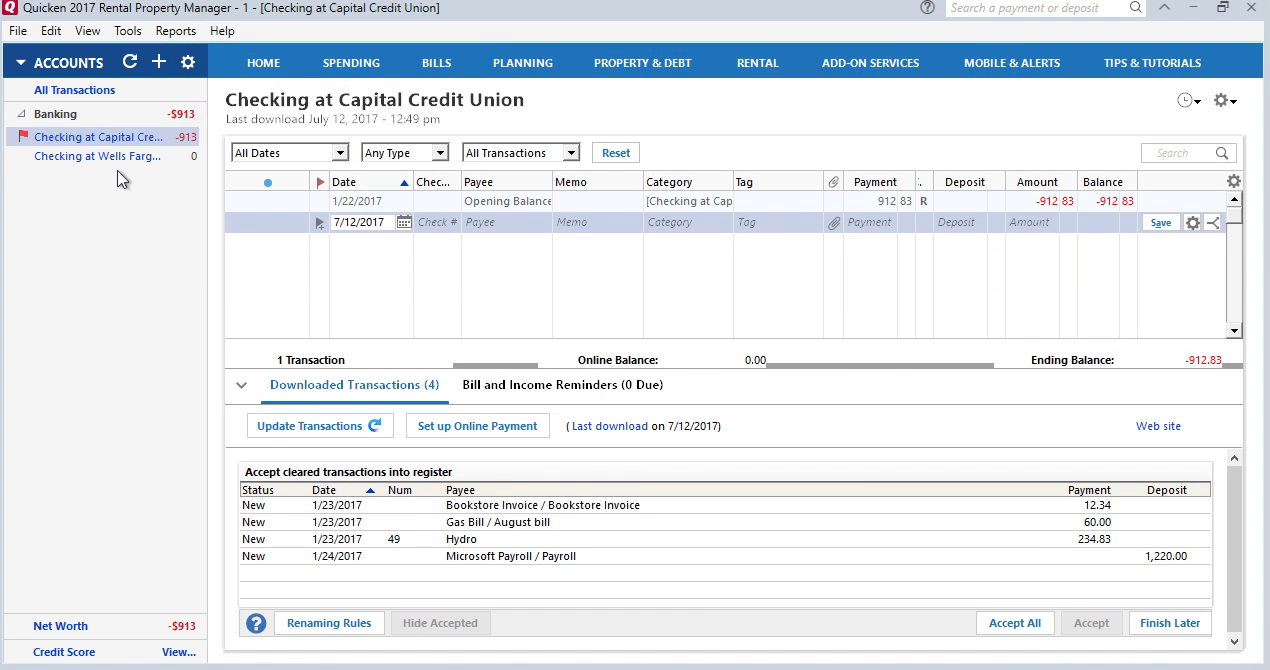Click the register scrollbar down arrow
1270x670 pixels.
click(1234, 331)
